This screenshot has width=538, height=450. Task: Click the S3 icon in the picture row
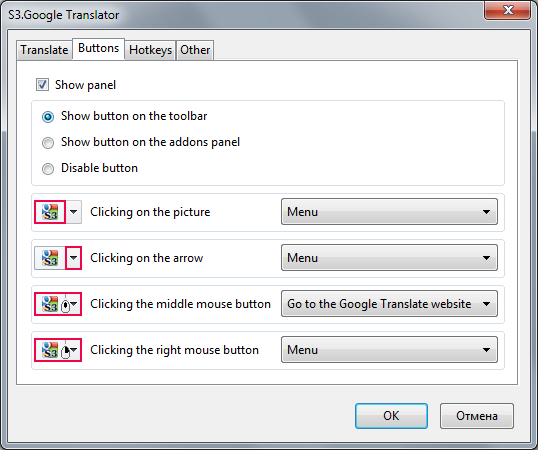click(x=50, y=212)
